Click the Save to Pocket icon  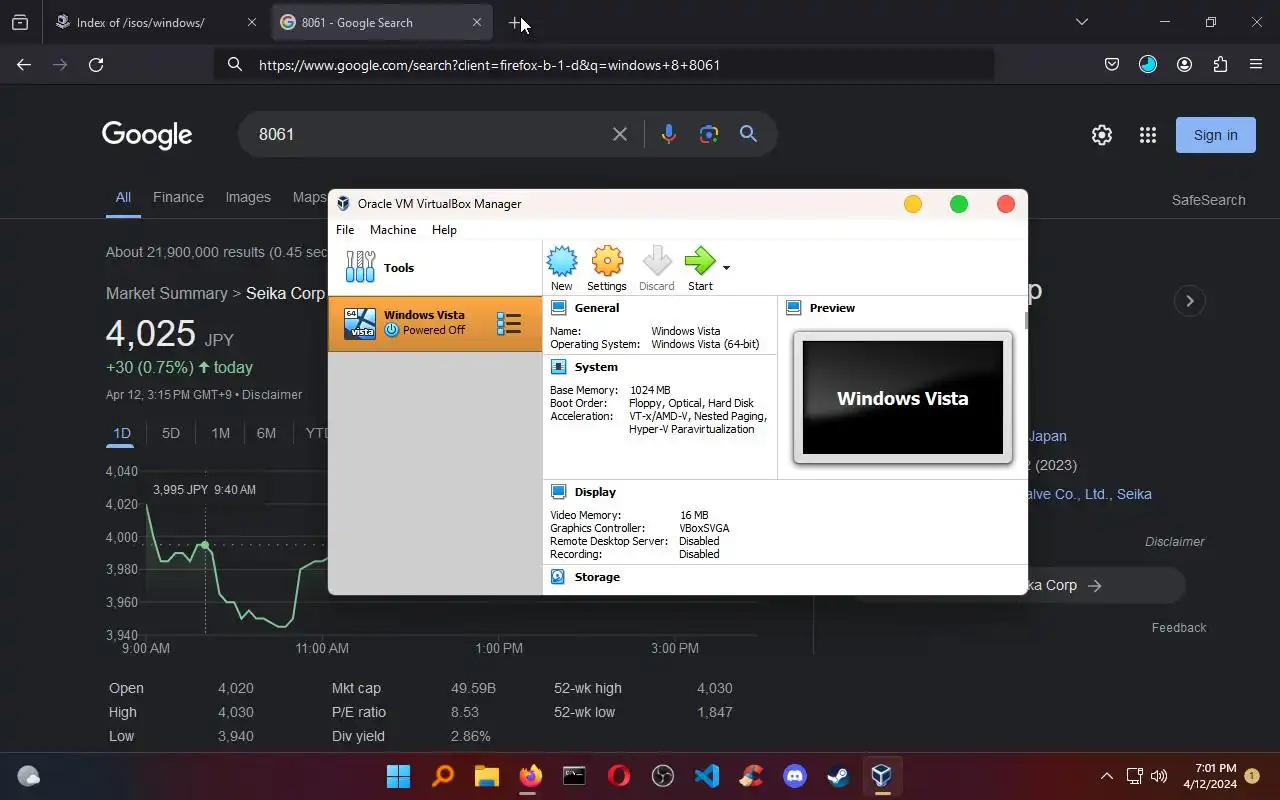coord(1112,65)
